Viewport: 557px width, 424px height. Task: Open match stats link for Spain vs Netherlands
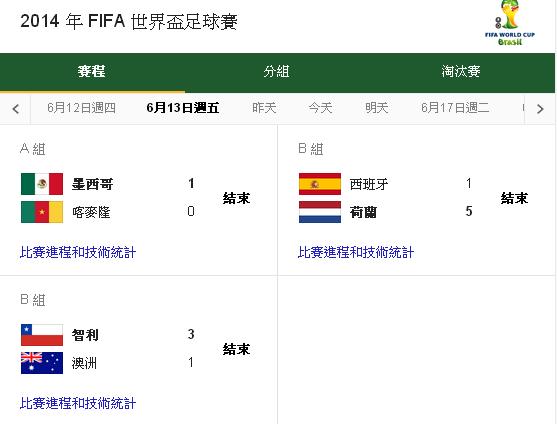point(356,252)
